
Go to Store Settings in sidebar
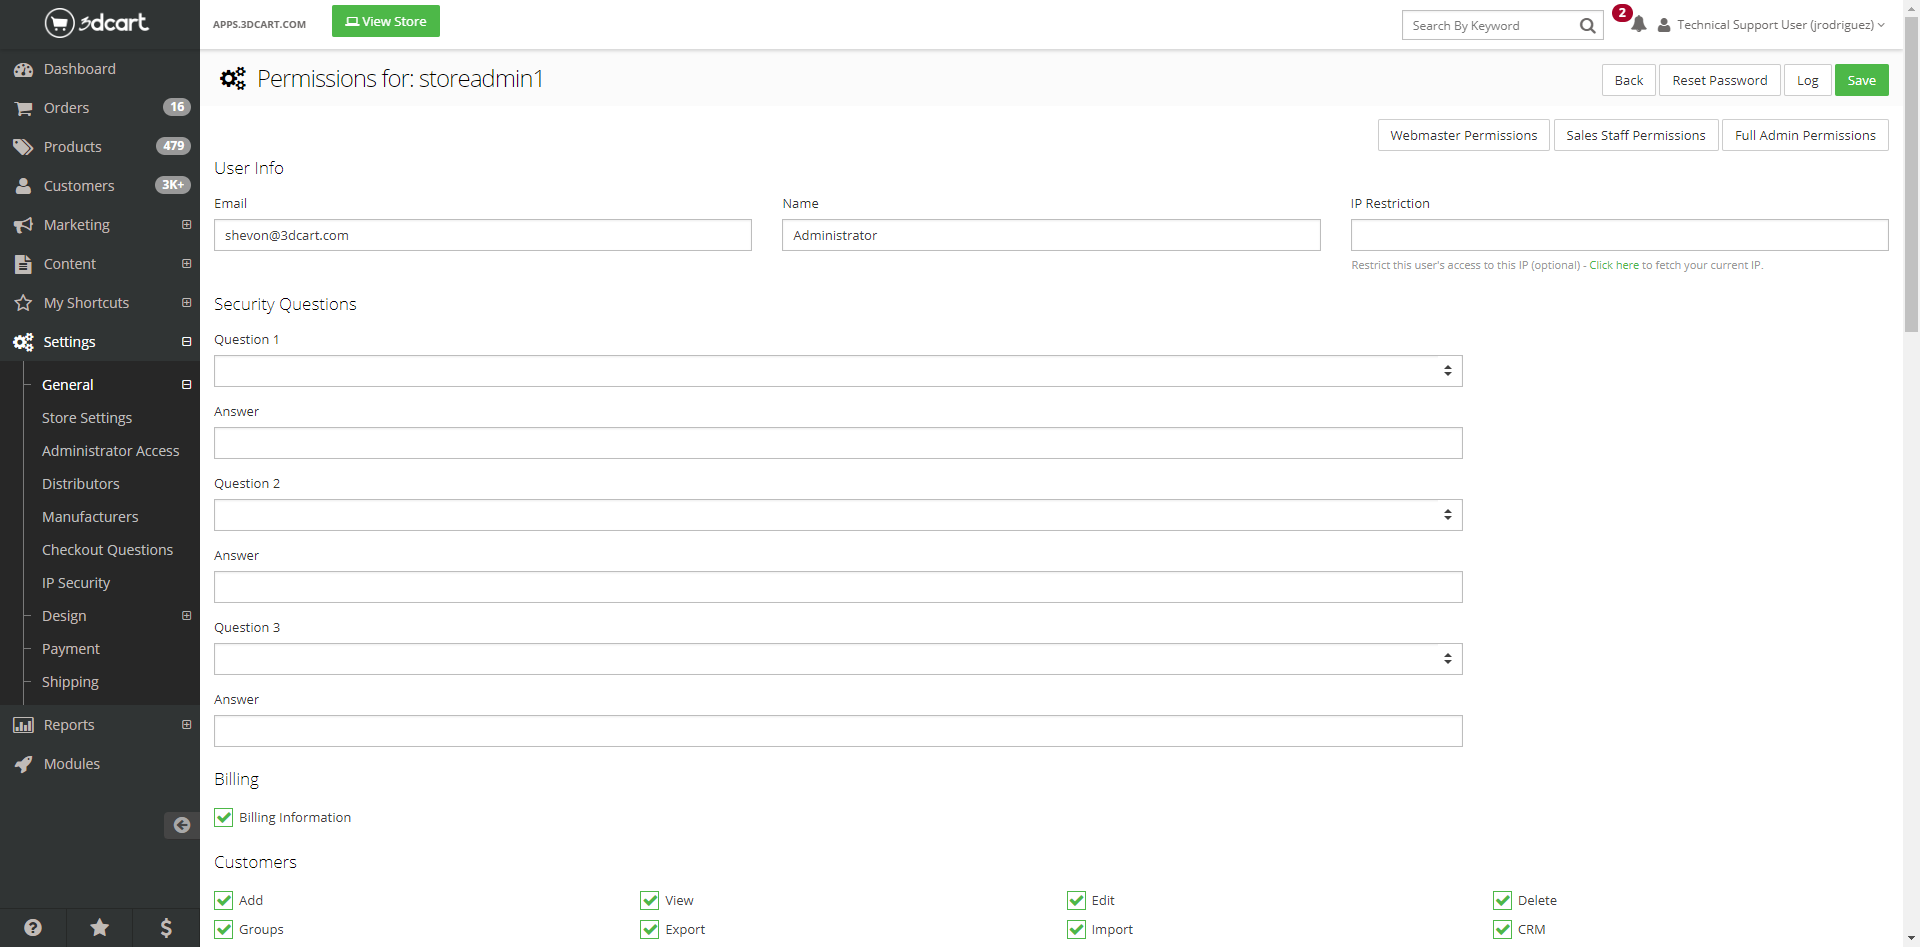[x=87, y=418]
